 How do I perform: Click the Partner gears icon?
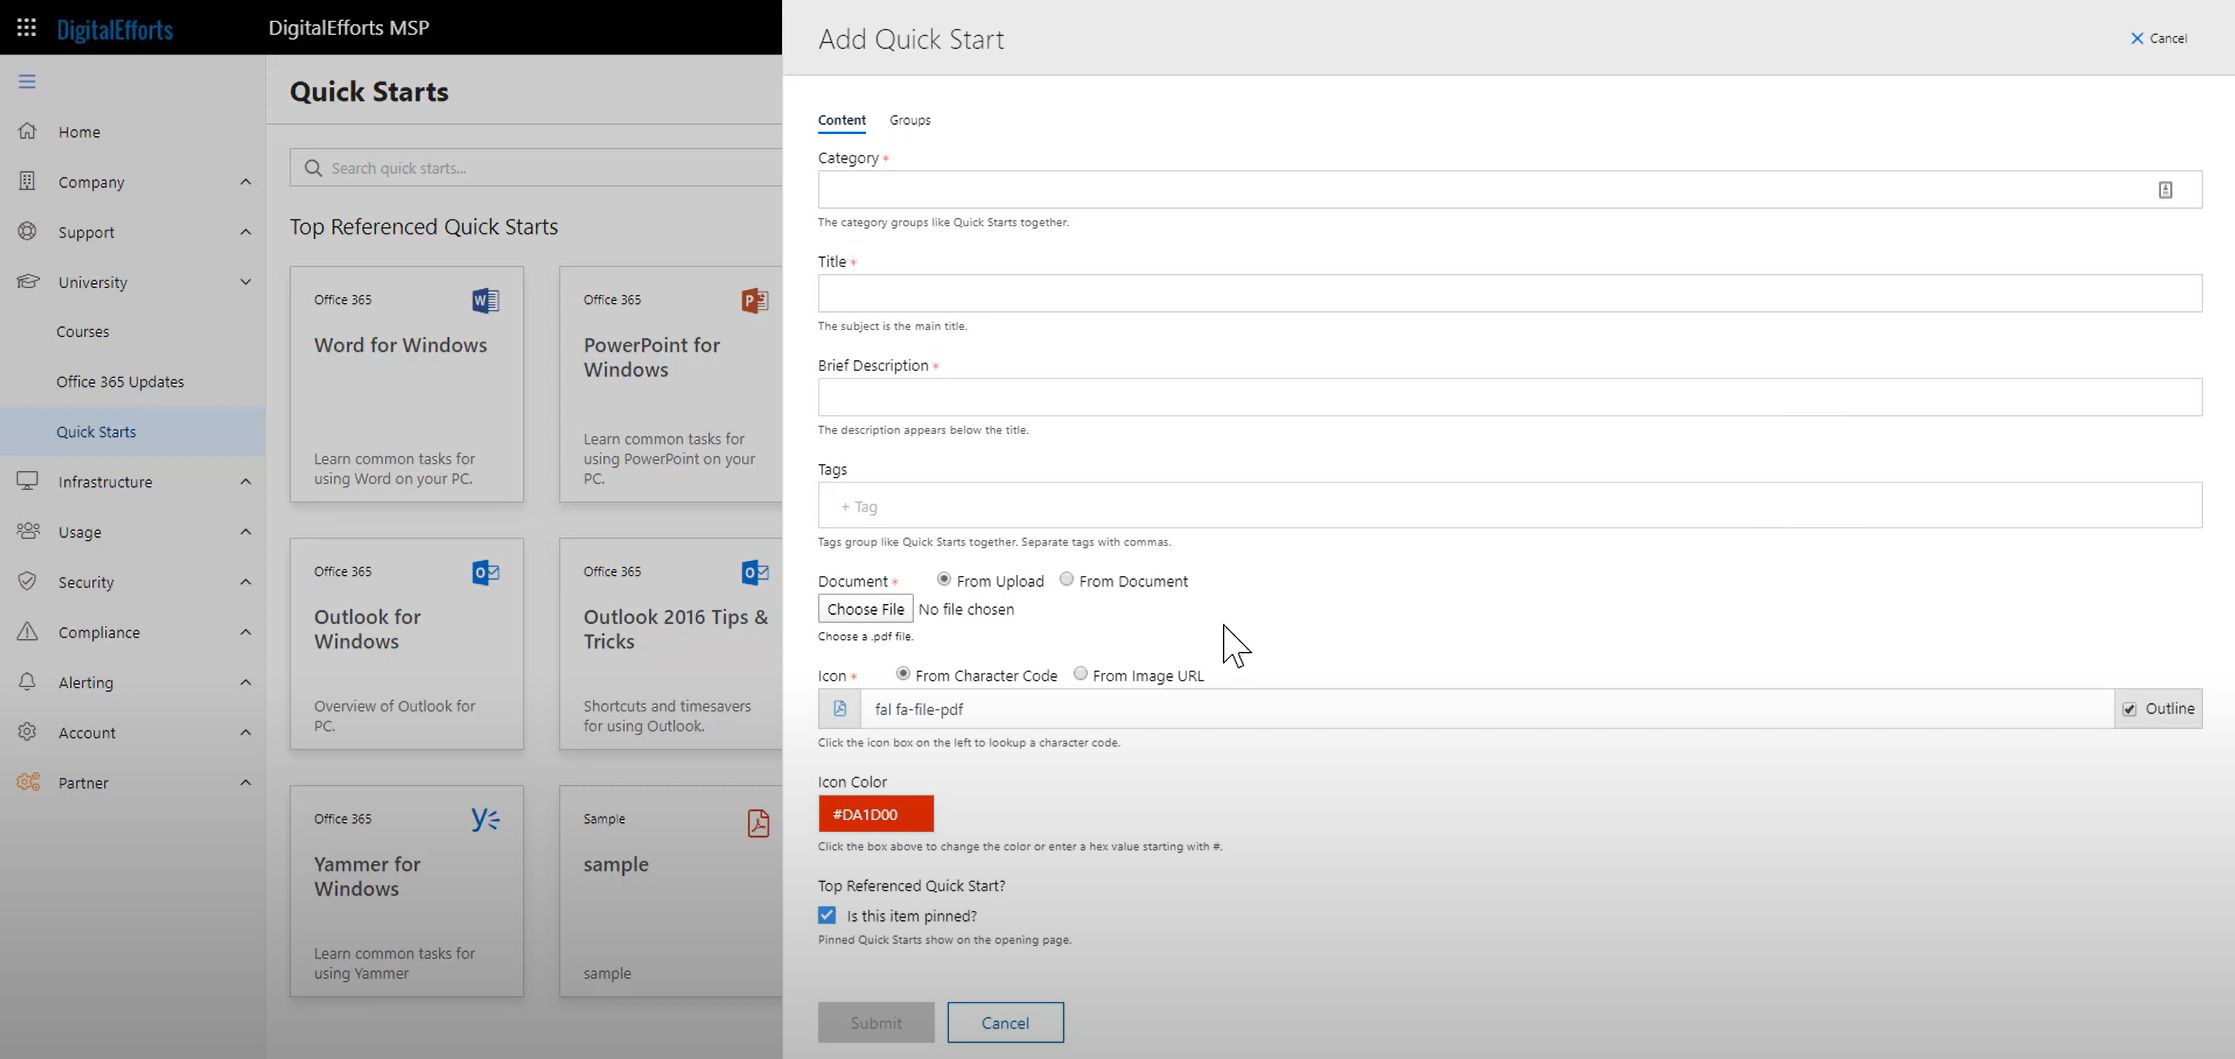(x=28, y=781)
